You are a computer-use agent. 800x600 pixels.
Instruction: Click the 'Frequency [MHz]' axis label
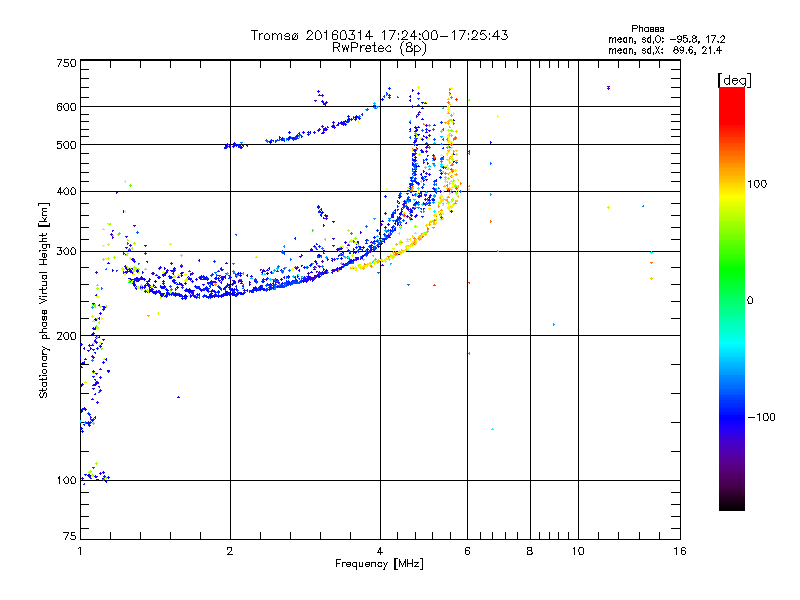point(379,564)
